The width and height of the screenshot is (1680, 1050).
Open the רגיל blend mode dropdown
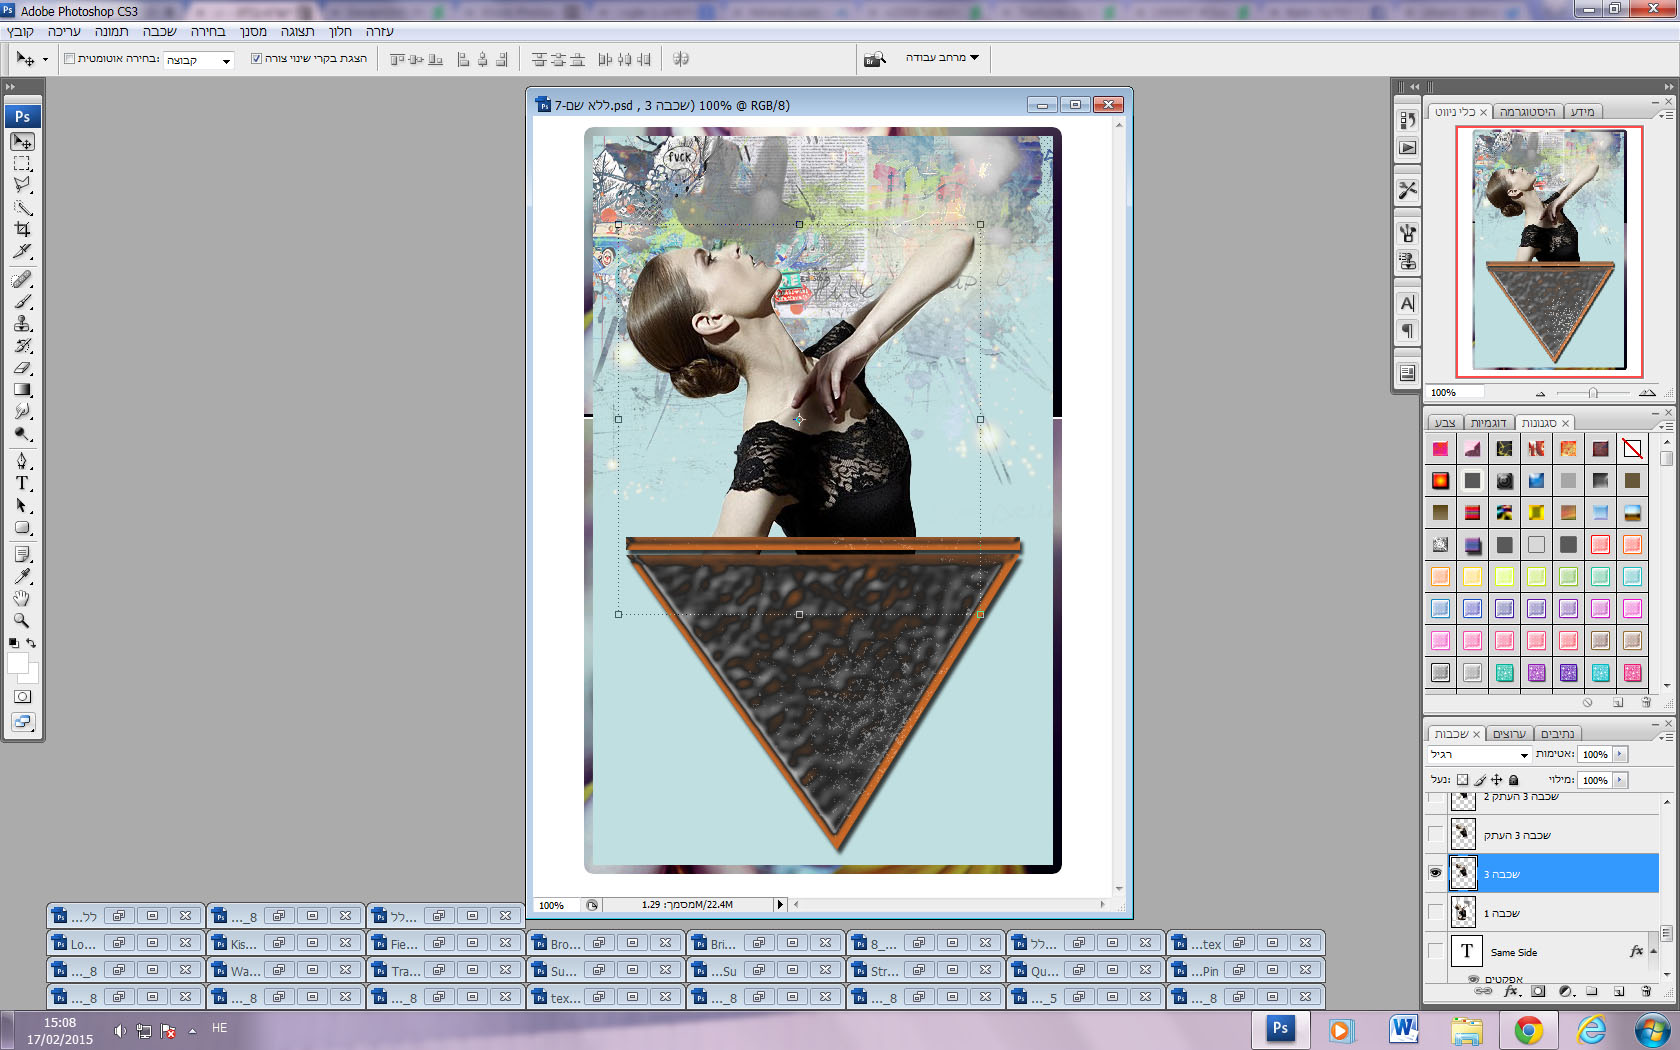1479,755
